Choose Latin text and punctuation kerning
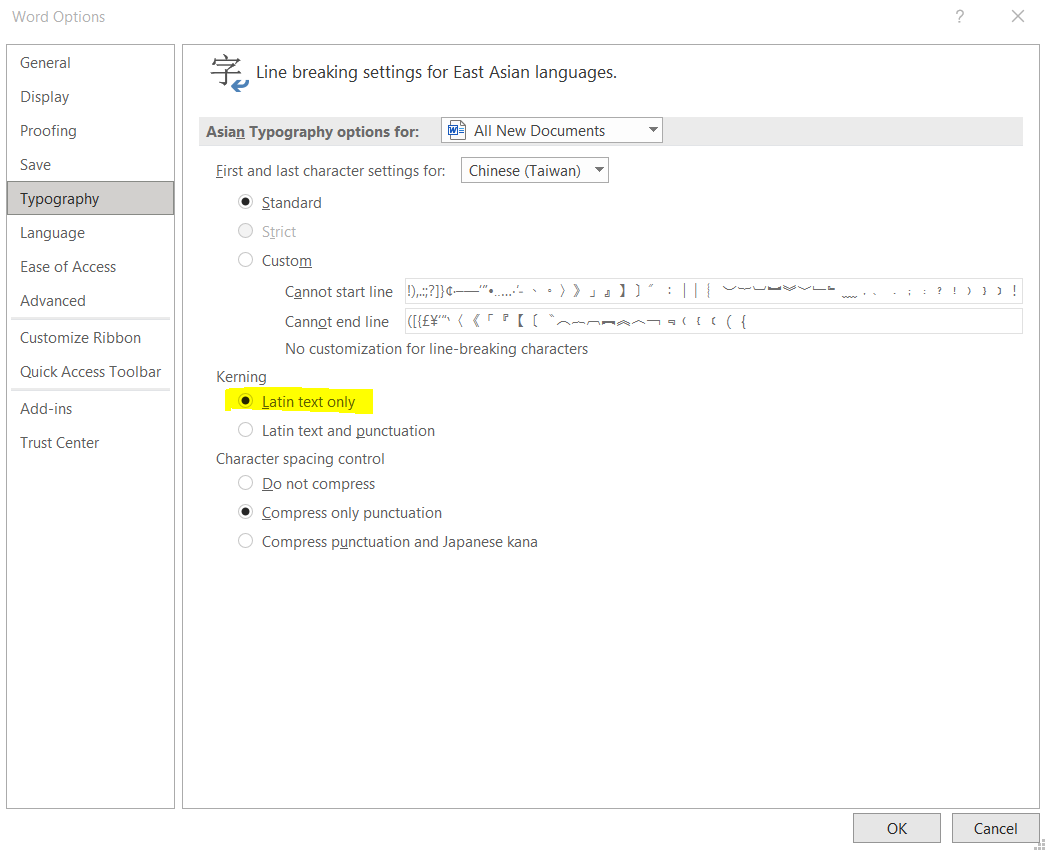 (x=246, y=431)
